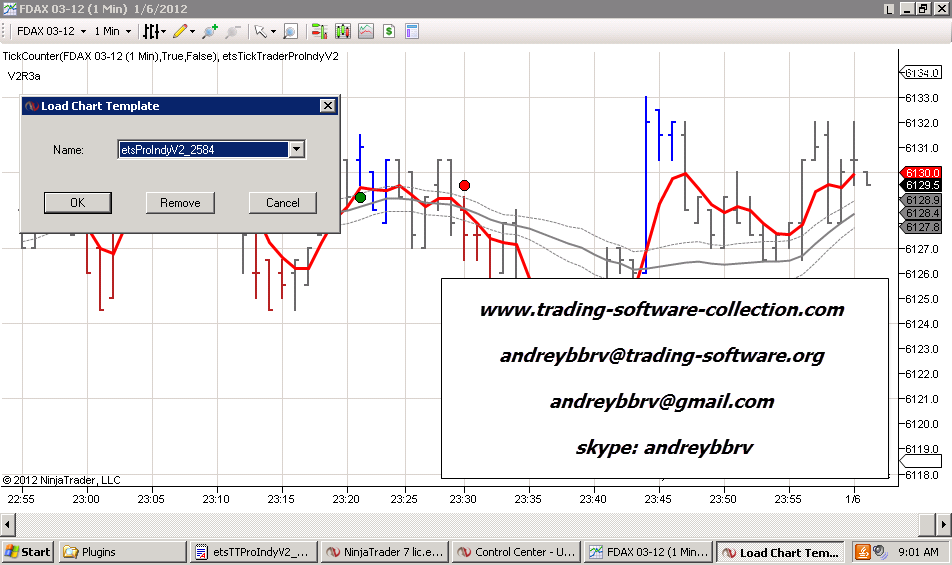Open the chart properties icon

pos(411,31)
